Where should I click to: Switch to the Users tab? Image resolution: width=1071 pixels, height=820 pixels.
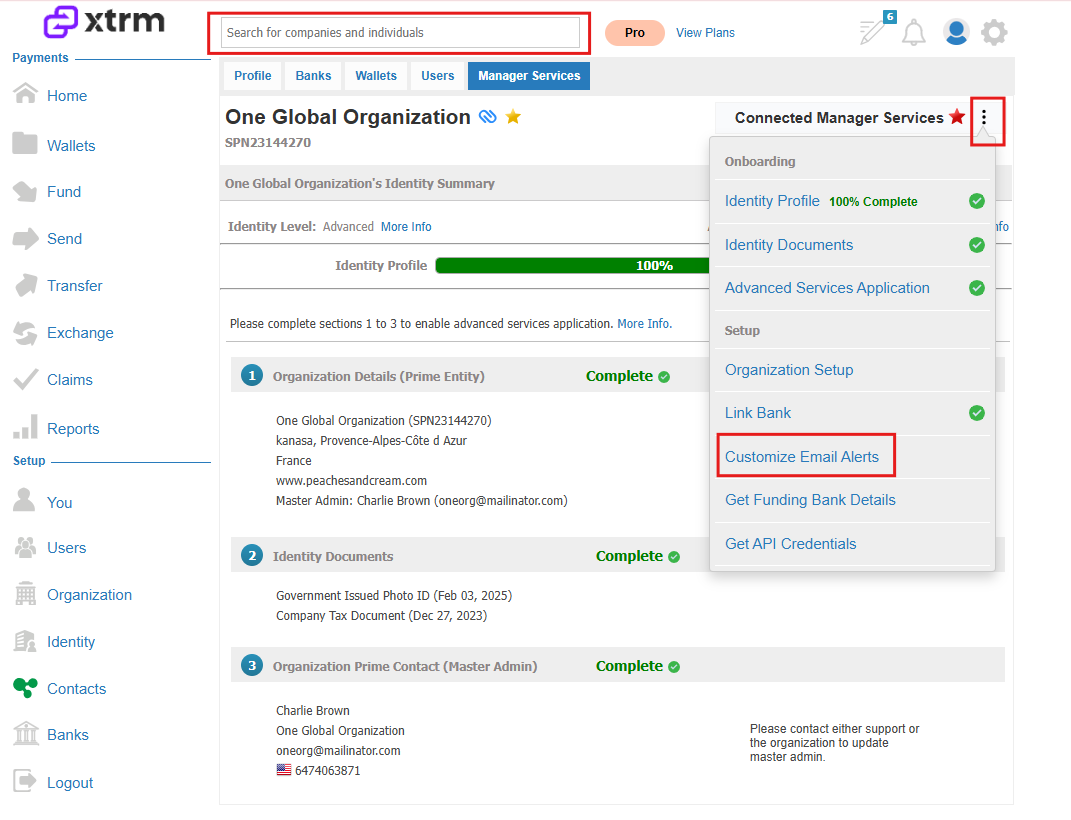[x=437, y=76]
